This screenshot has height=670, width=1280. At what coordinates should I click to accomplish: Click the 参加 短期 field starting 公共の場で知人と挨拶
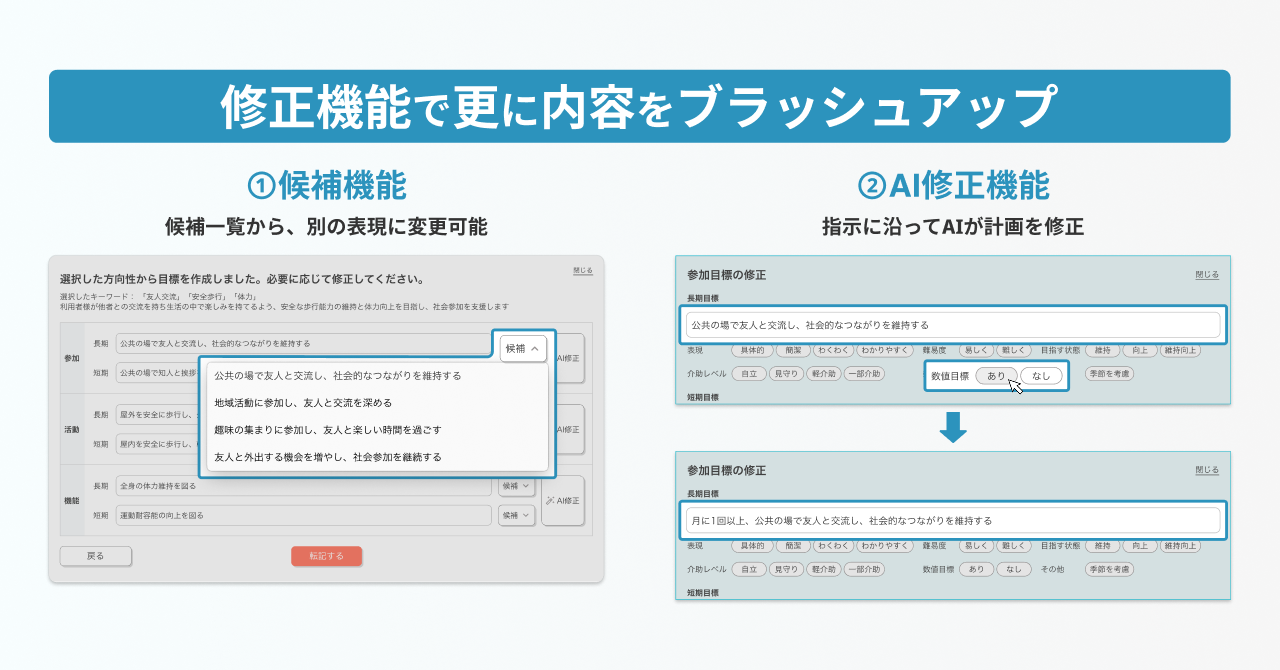click(157, 373)
